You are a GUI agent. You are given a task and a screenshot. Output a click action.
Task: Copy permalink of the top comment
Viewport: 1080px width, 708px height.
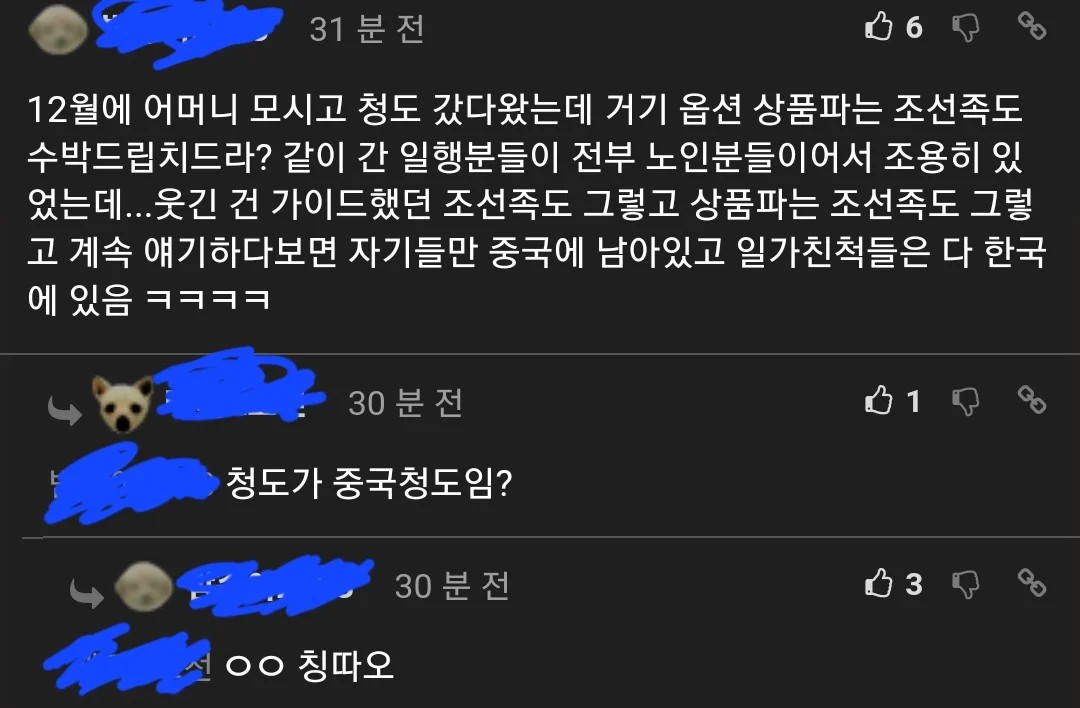tap(1032, 27)
